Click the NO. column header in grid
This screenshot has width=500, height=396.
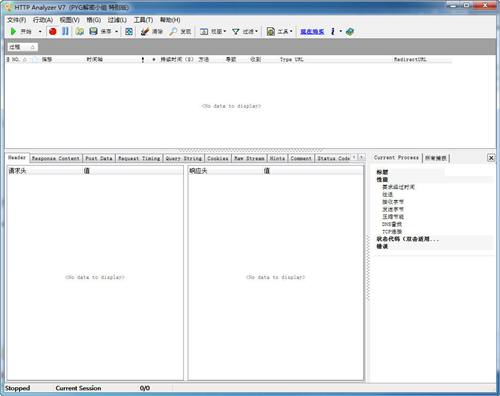pyautogui.click(x=15, y=59)
